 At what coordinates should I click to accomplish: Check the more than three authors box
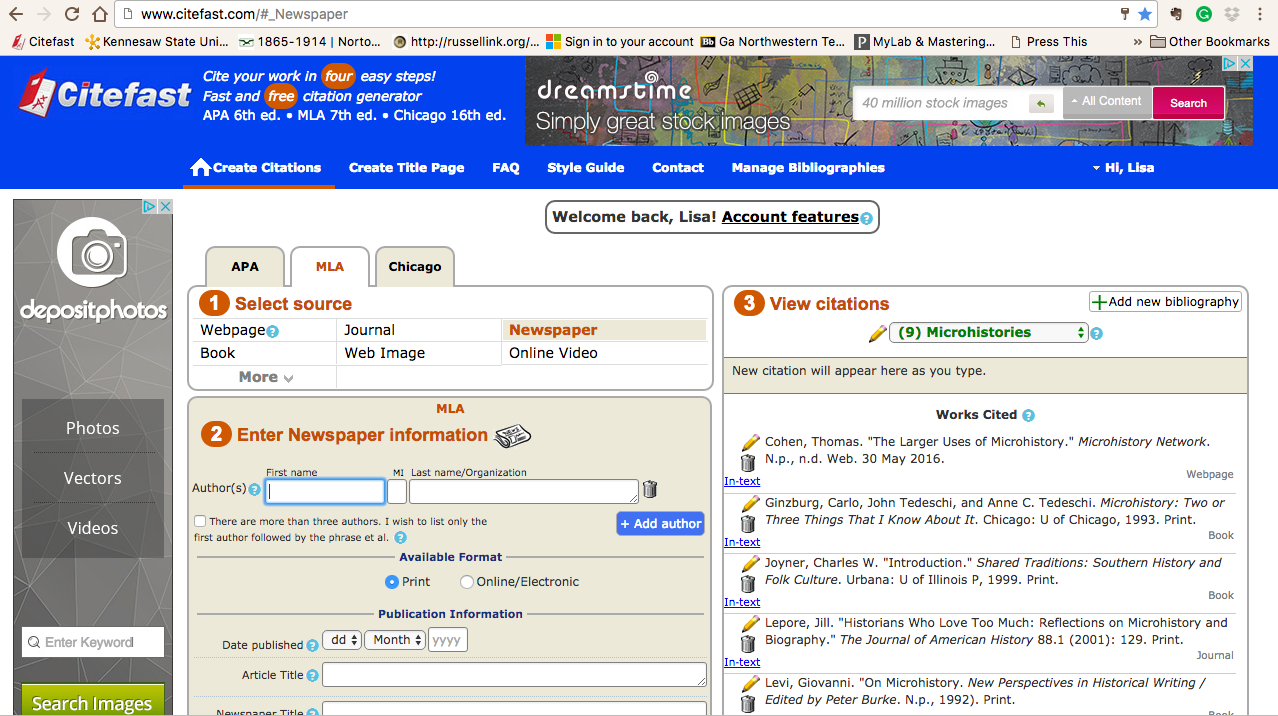point(201,521)
